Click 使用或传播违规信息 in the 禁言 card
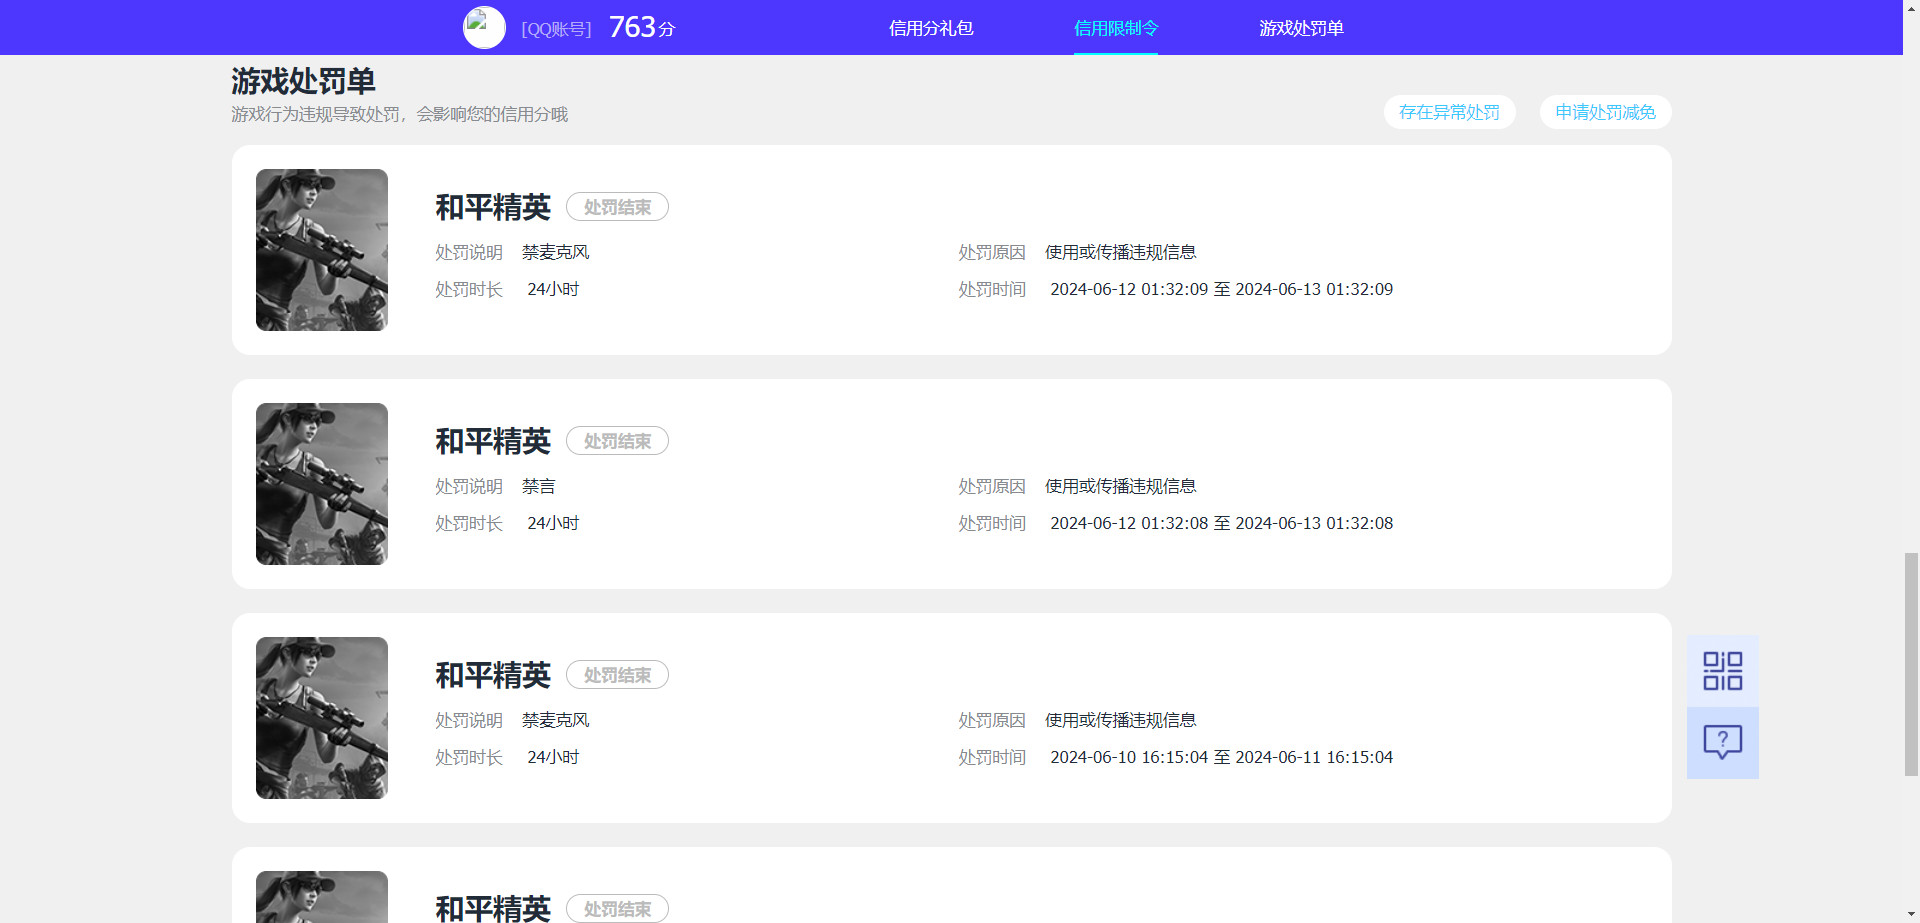This screenshot has width=1920, height=923. [1120, 486]
